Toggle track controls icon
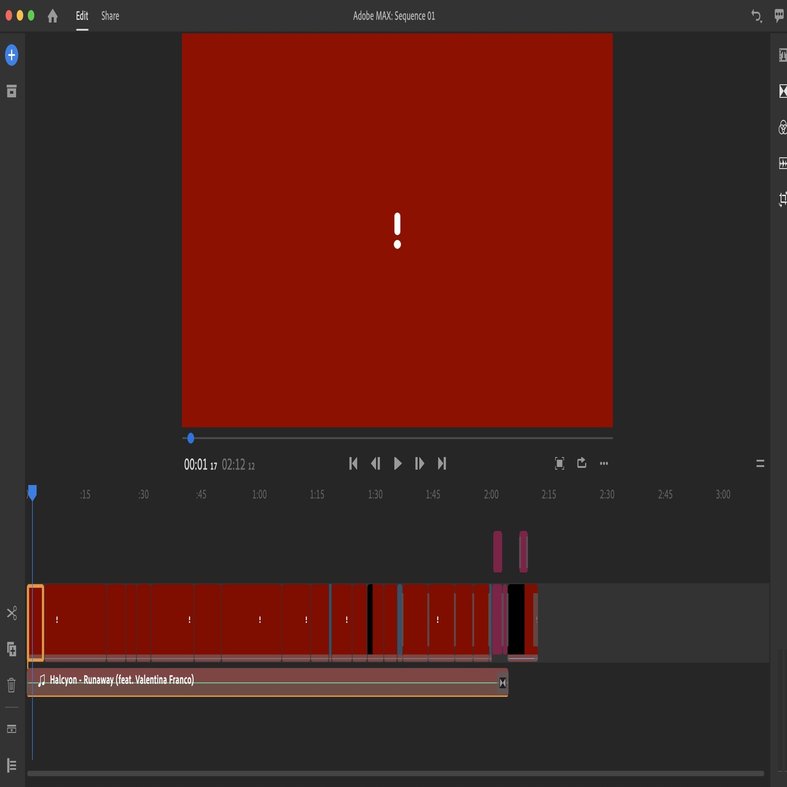The image size is (787, 787). point(12,765)
